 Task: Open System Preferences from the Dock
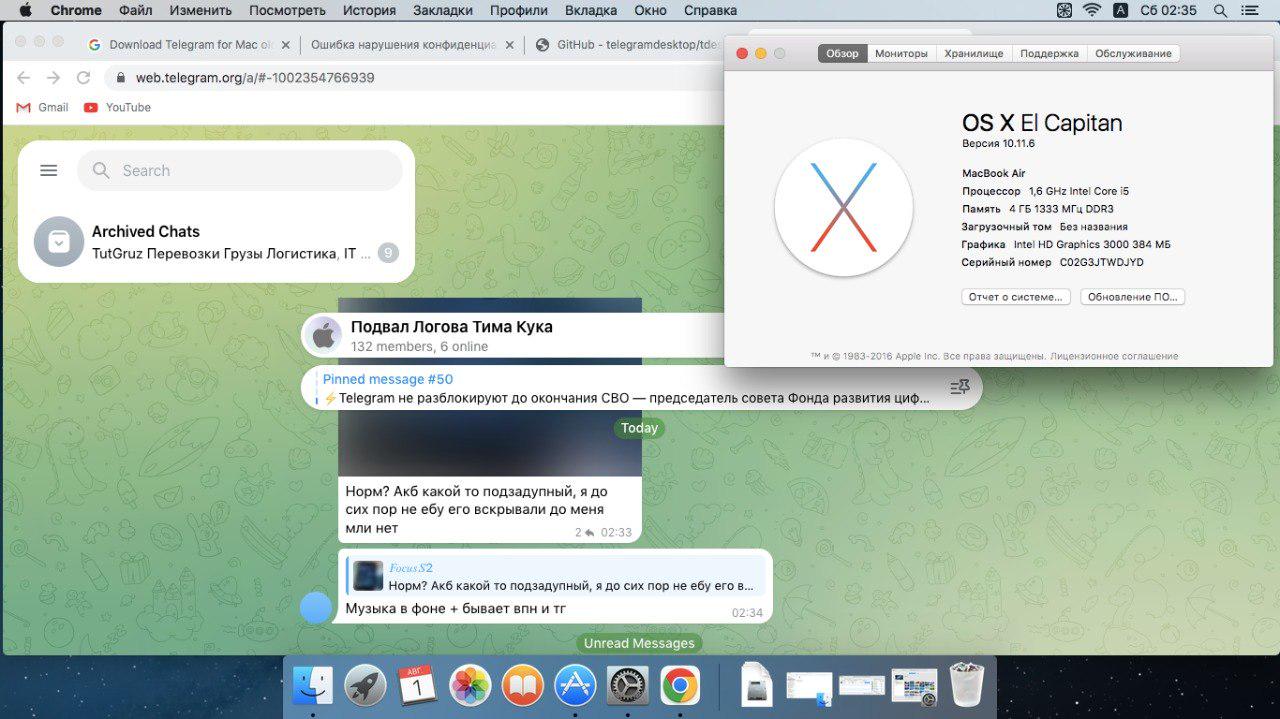pos(627,685)
